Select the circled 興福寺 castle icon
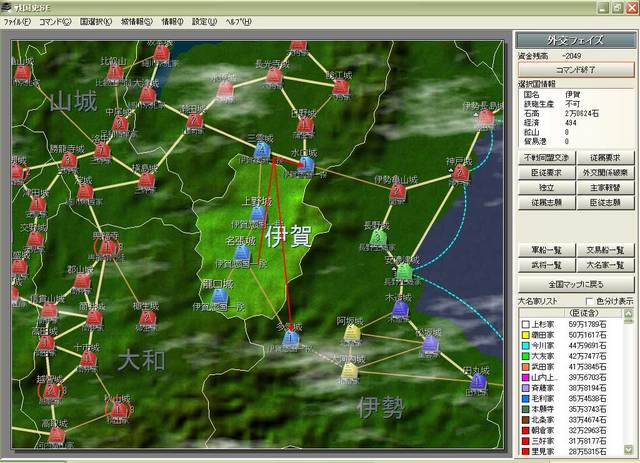640x463 pixels. (107, 247)
